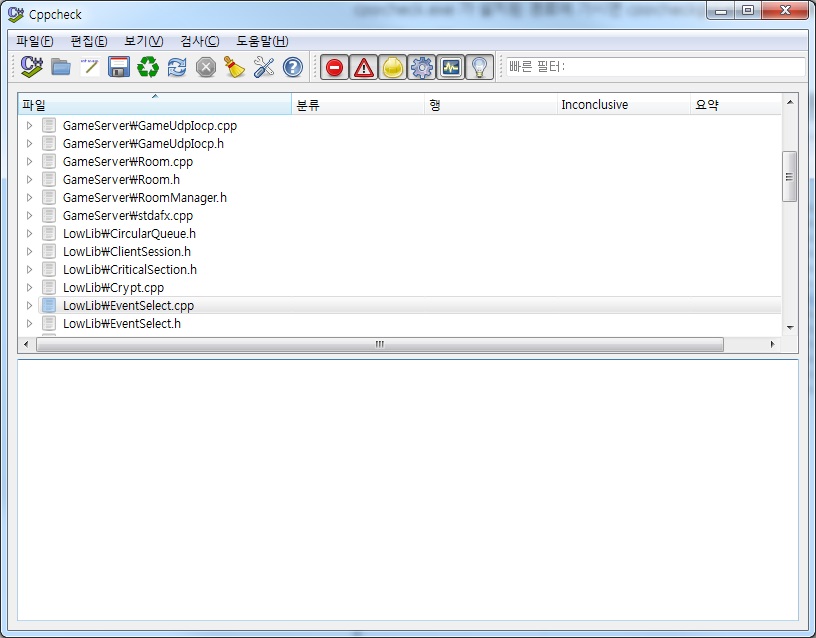Open the 검사(C) menu
This screenshot has width=816, height=638.
(200, 41)
